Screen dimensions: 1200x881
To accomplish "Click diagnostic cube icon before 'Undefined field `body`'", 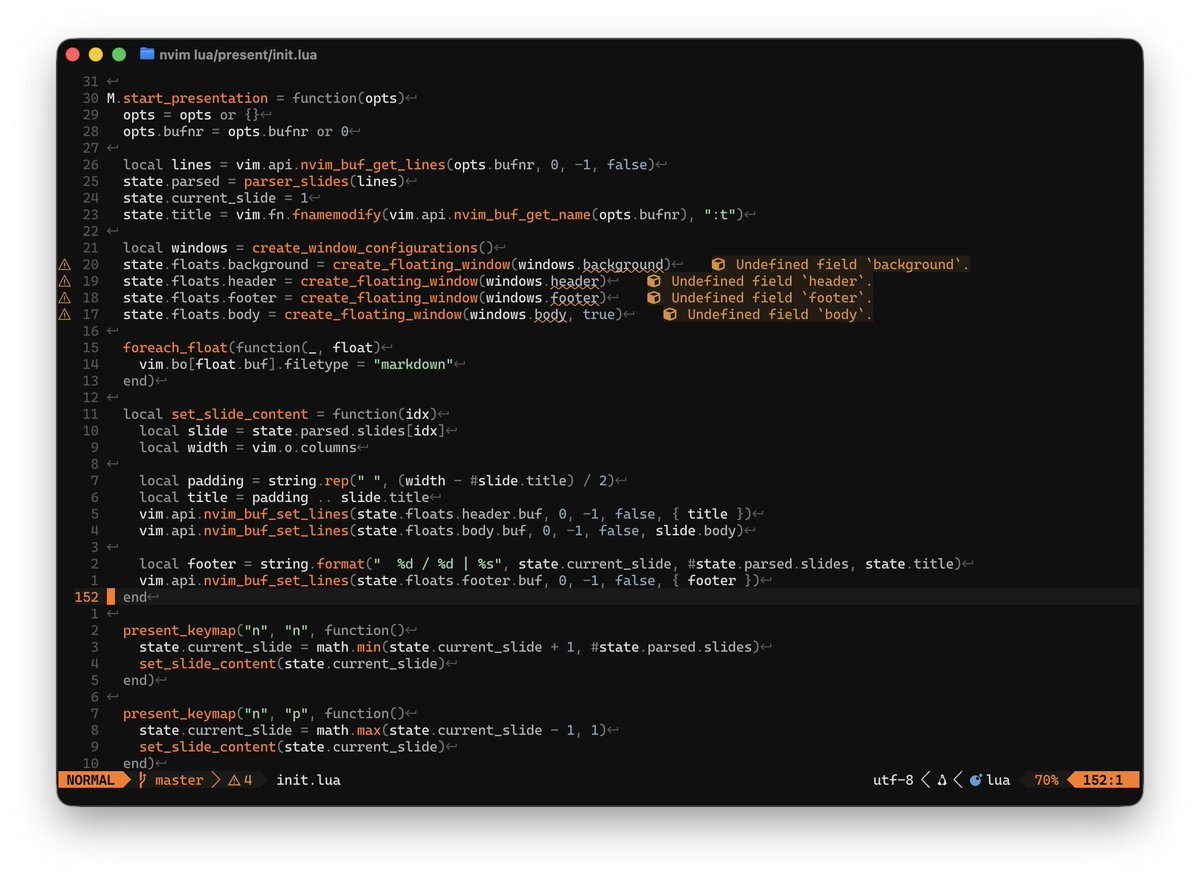I will click(x=669, y=314).
